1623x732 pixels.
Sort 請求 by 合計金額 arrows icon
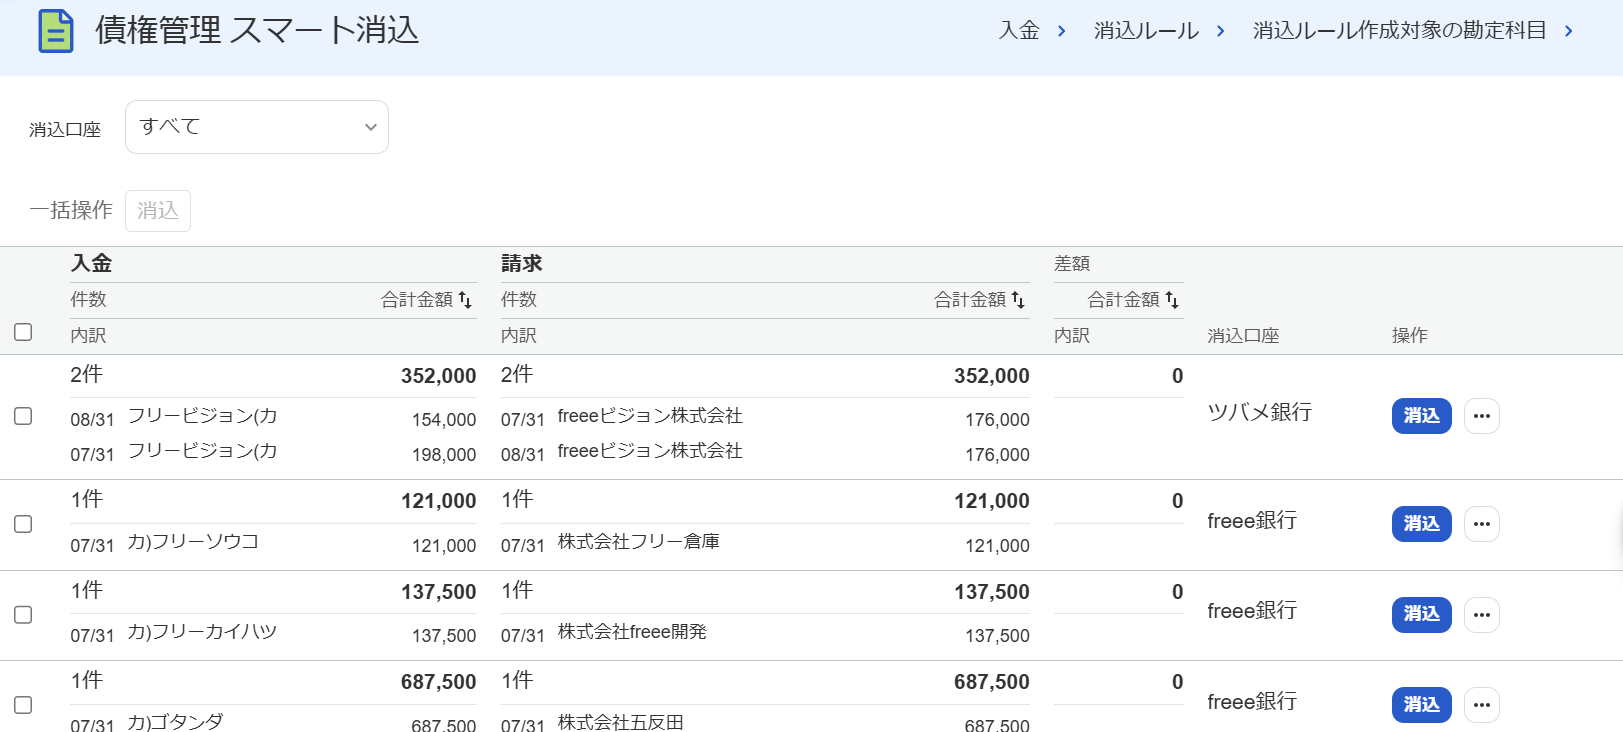coord(1018,300)
